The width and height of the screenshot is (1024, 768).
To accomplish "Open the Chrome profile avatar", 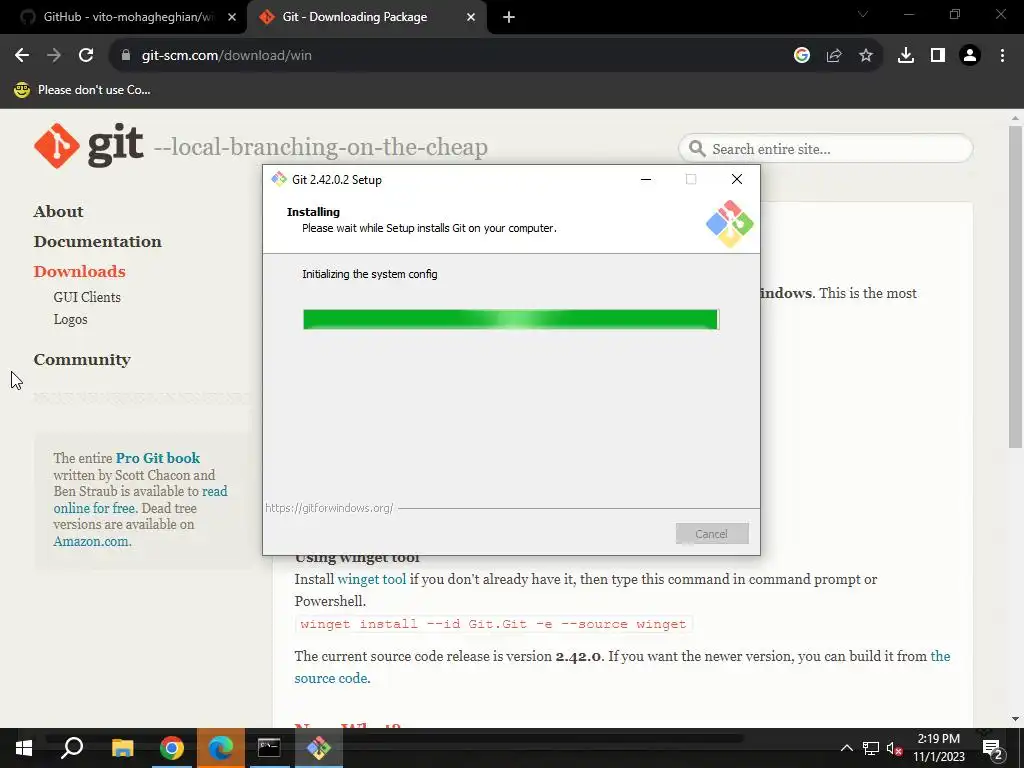I will (970, 56).
